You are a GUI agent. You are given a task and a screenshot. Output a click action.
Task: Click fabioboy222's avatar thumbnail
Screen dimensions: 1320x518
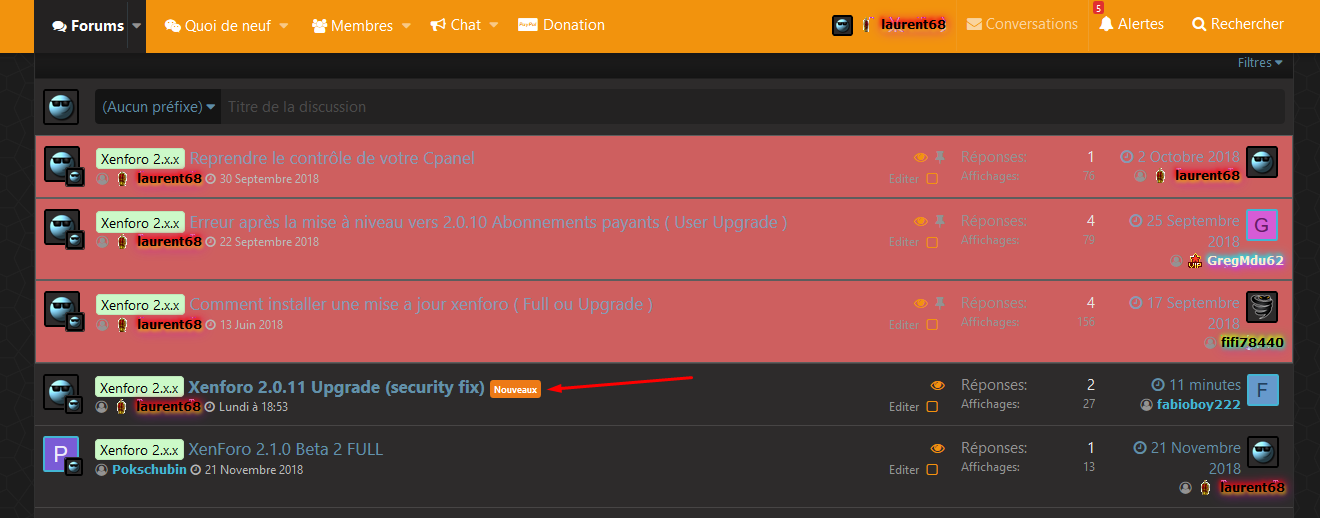(x=1262, y=390)
